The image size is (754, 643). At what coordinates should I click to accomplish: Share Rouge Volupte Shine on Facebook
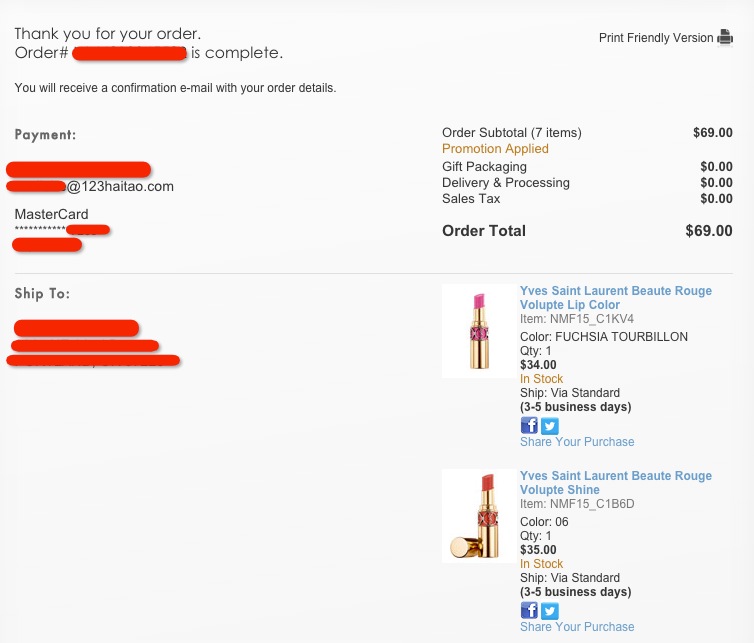pos(529,611)
